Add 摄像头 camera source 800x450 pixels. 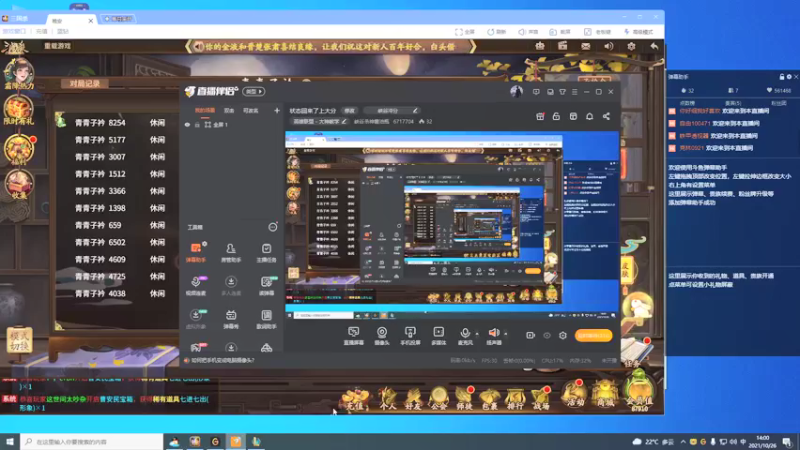382,336
